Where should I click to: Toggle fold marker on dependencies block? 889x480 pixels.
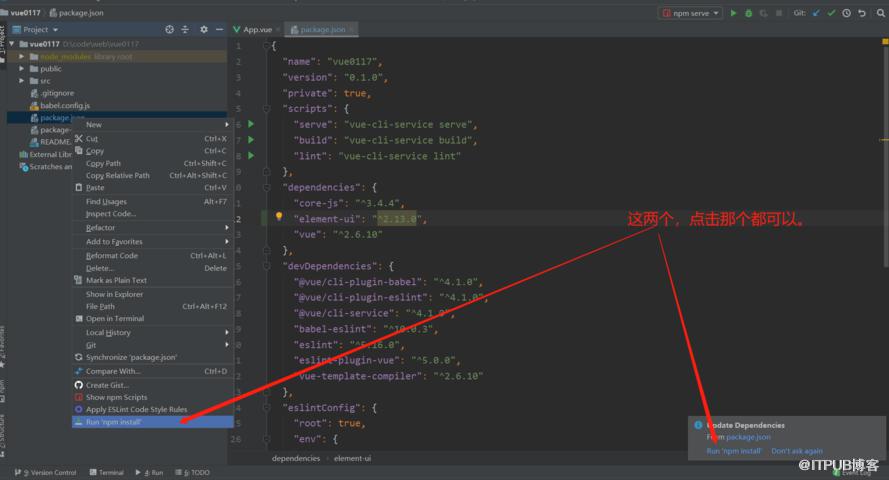tap(266, 187)
